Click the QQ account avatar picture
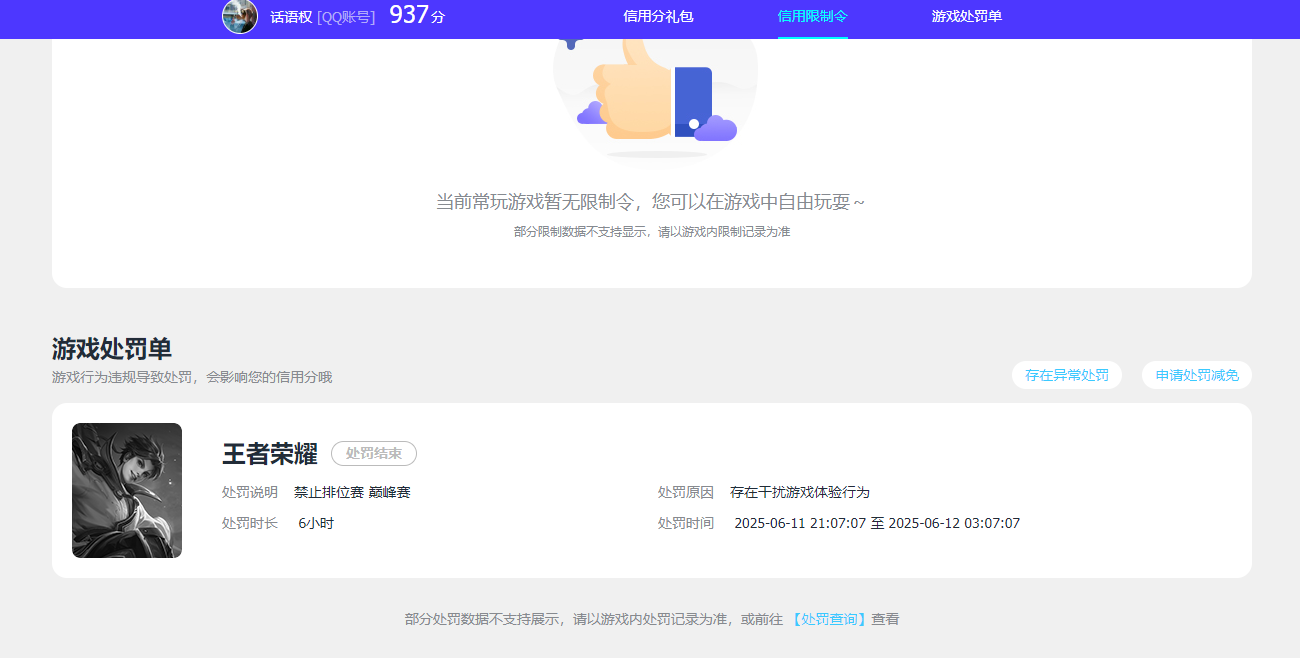This screenshot has width=1300, height=658. click(x=240, y=18)
